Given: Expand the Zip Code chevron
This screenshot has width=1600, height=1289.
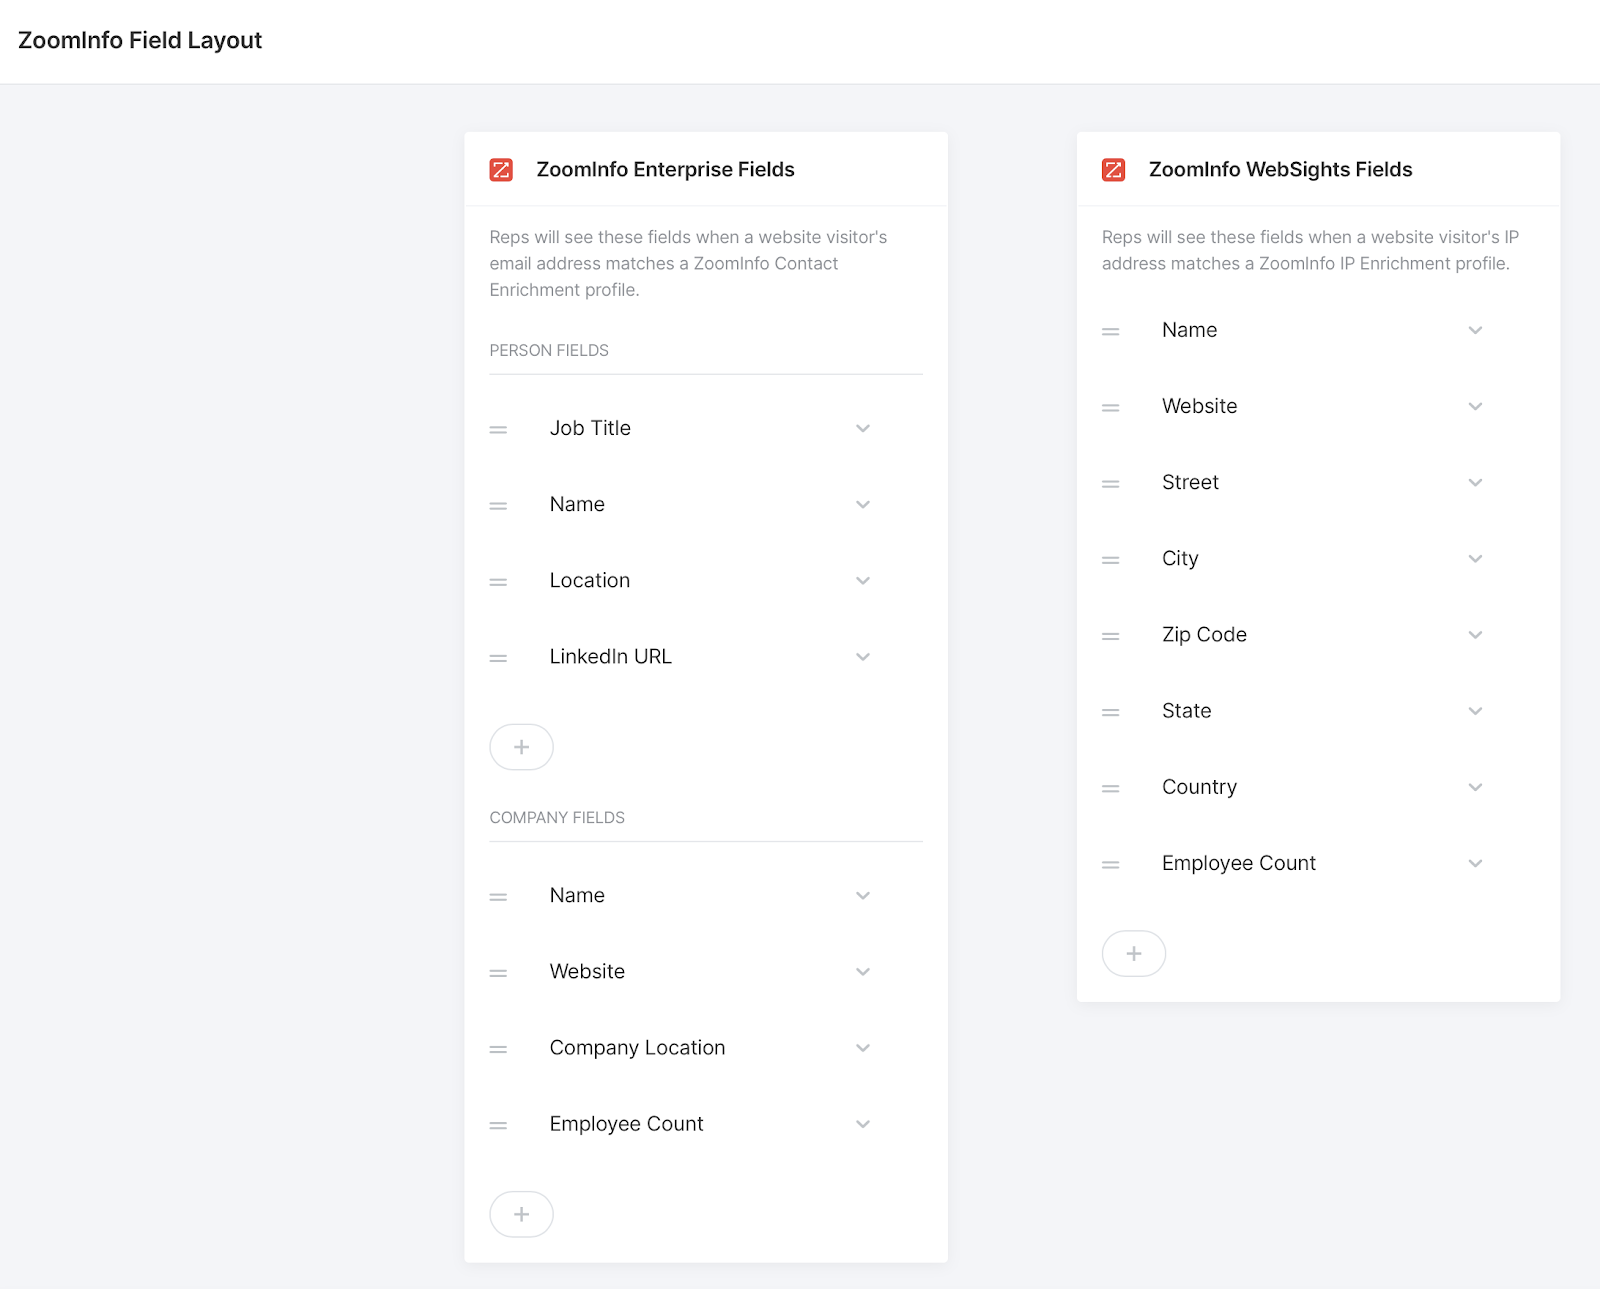Looking at the screenshot, I should (1475, 634).
